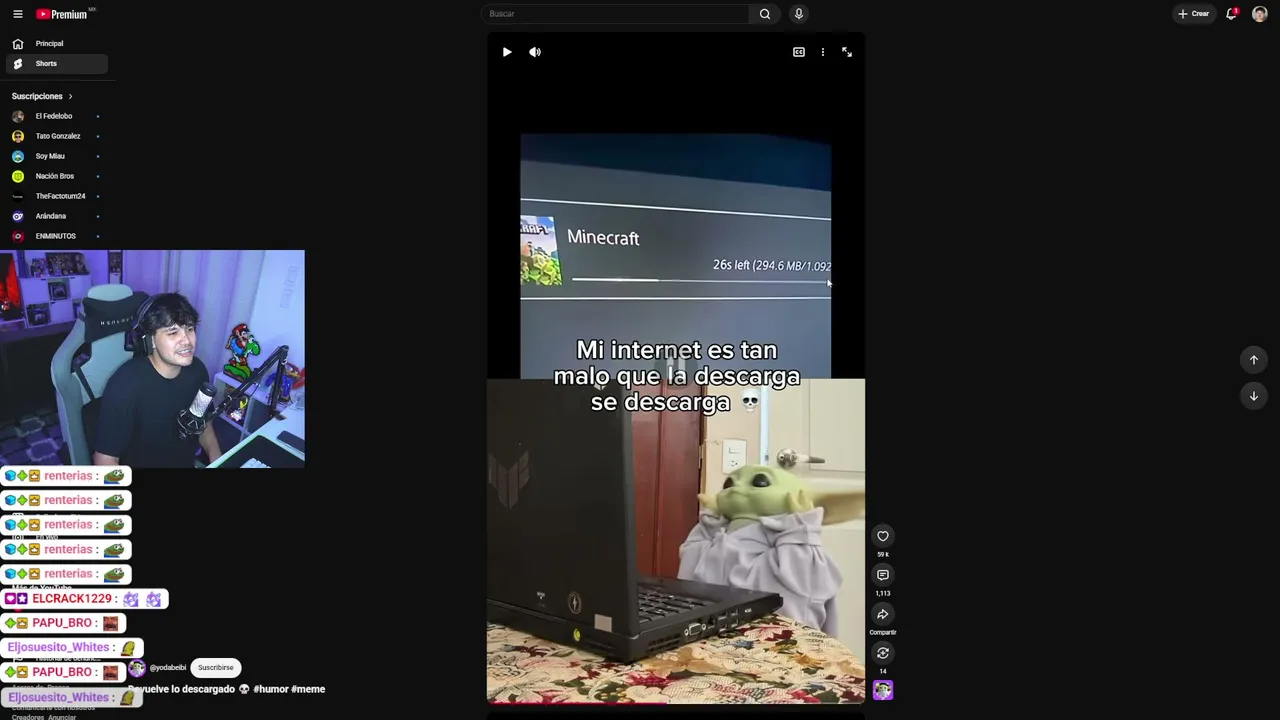This screenshot has width=1280, height=720.
Task: Share the Short via Compartir
Action: pyautogui.click(x=883, y=614)
